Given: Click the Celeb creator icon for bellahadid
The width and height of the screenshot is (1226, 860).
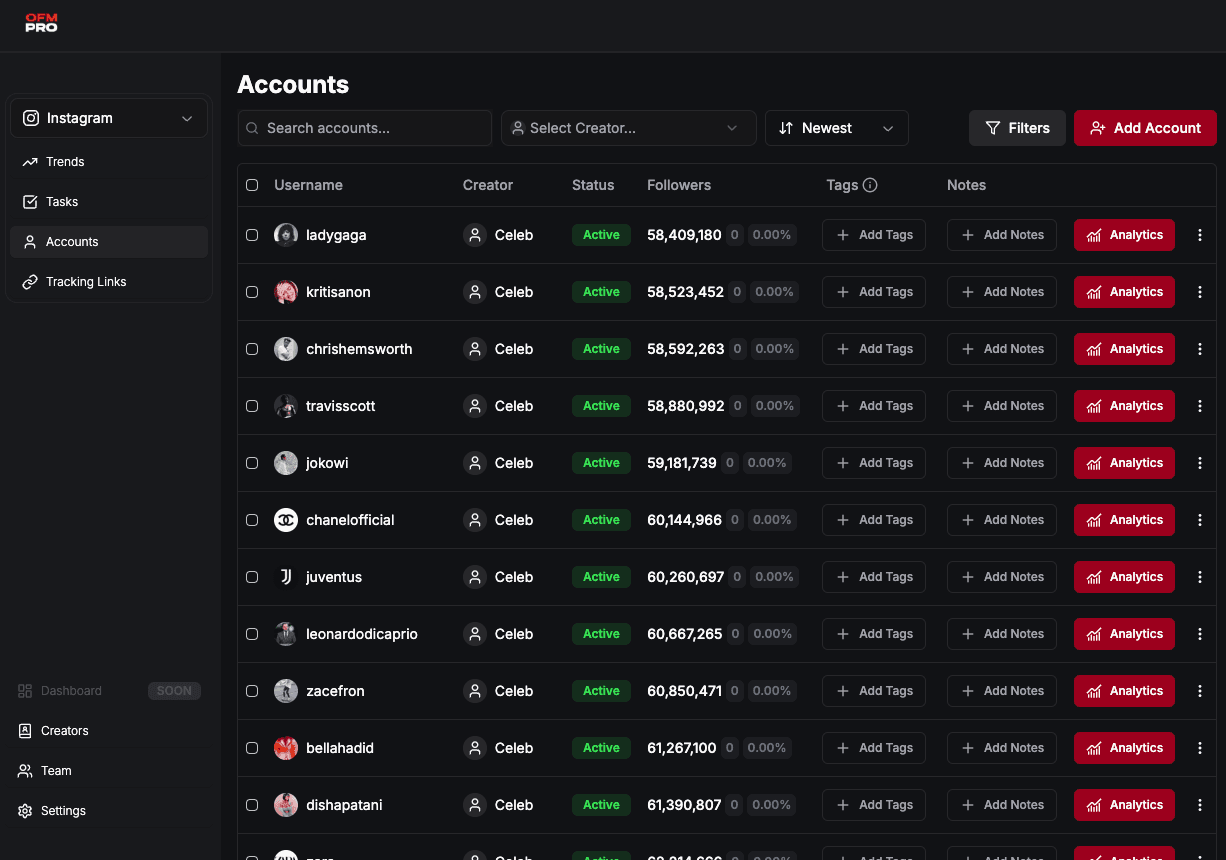Looking at the screenshot, I should click(475, 748).
